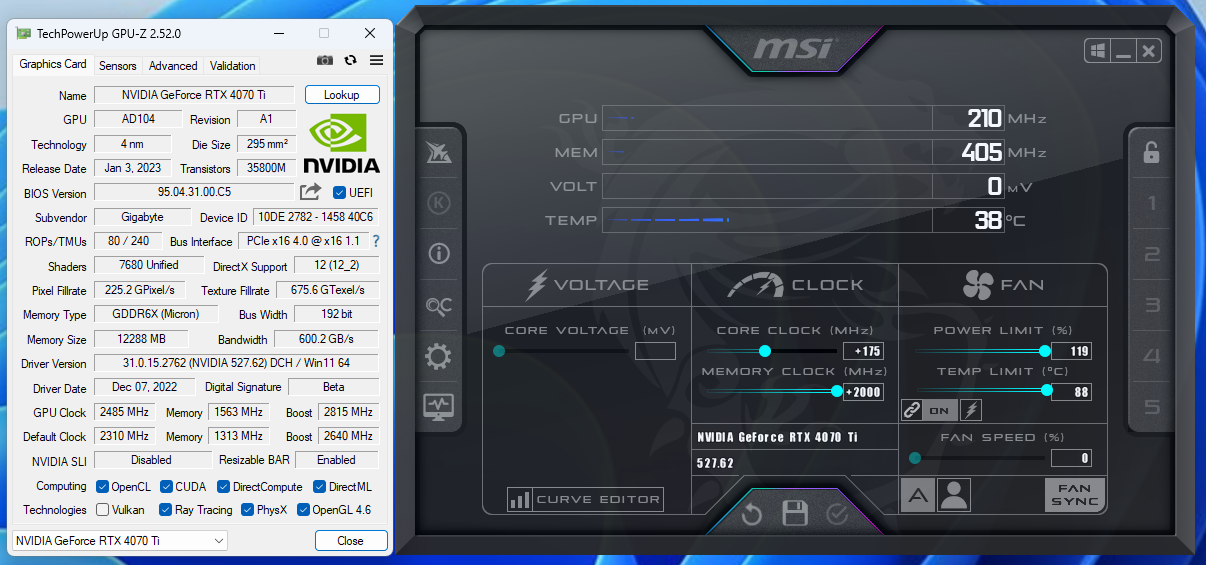Enable the Vulkan checkbox

tap(102, 510)
